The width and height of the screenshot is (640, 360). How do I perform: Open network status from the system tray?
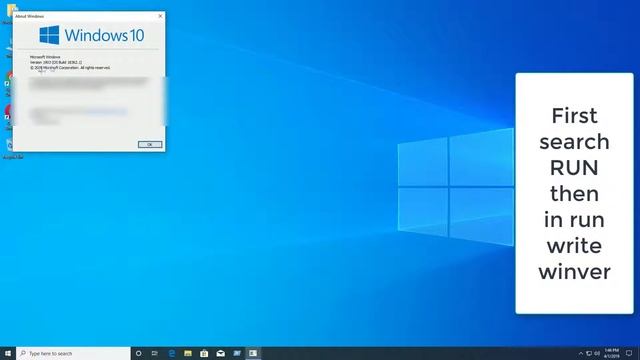pos(589,353)
